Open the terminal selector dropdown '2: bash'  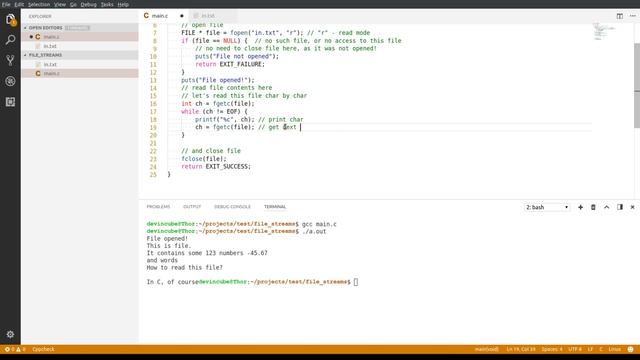547,207
